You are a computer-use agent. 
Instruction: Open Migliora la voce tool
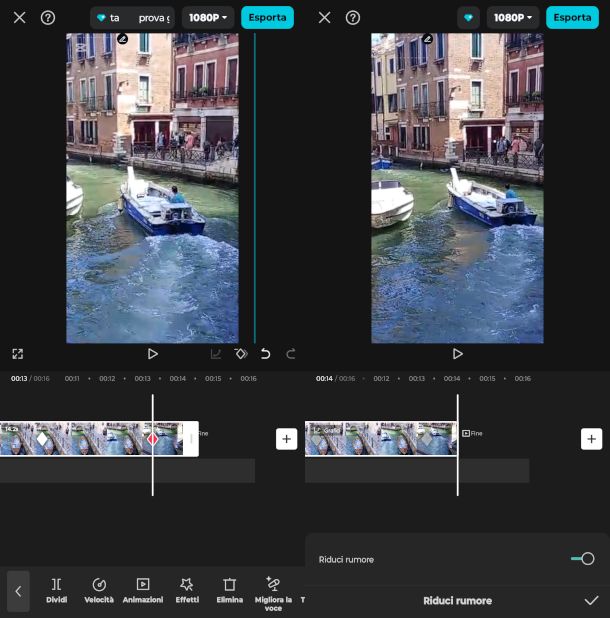coord(273,589)
